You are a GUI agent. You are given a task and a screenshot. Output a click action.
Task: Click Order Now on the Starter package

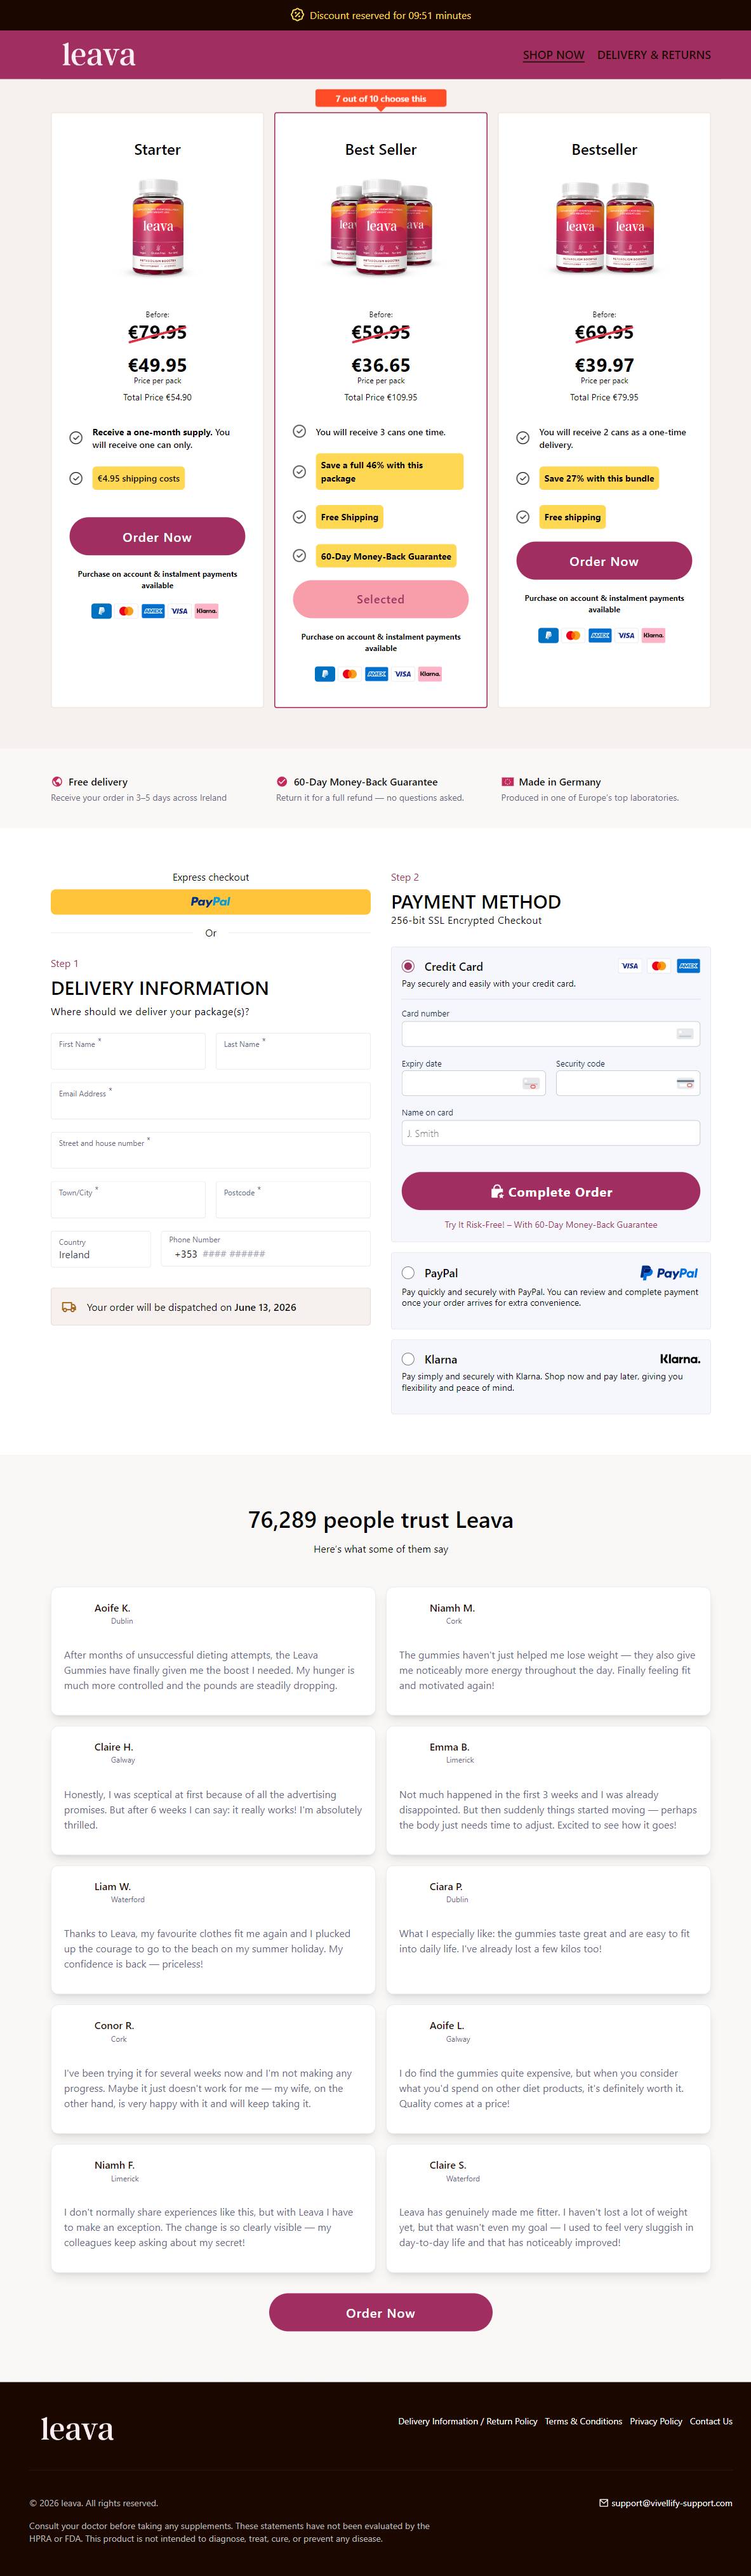coord(157,537)
